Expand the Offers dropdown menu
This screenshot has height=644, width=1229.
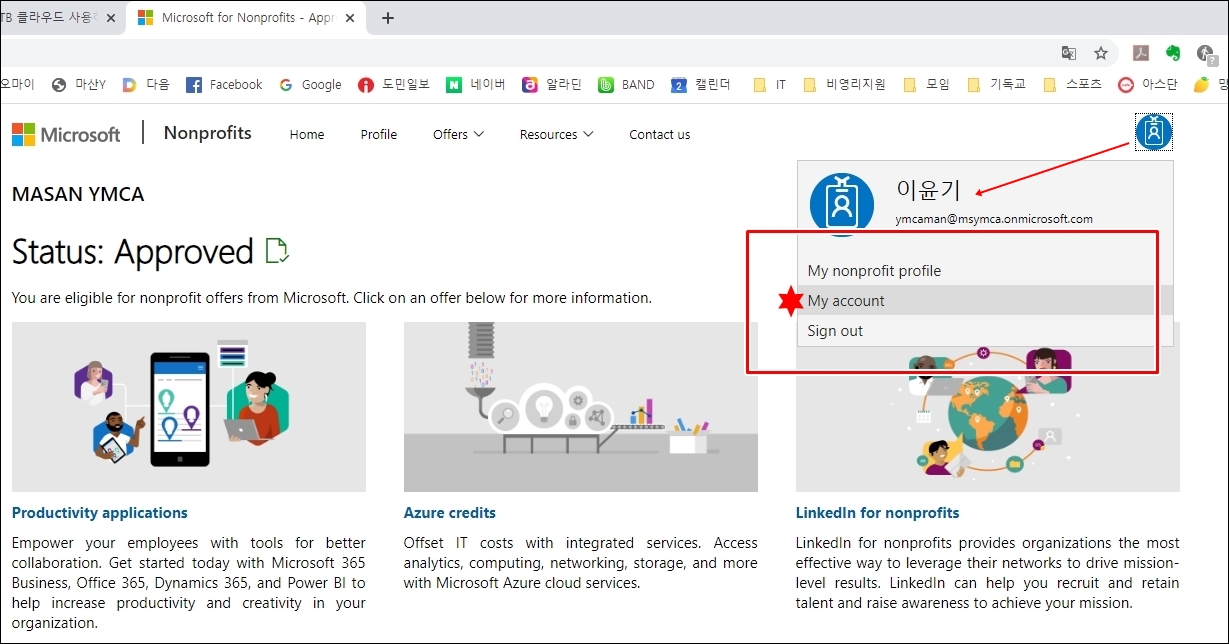(x=459, y=134)
